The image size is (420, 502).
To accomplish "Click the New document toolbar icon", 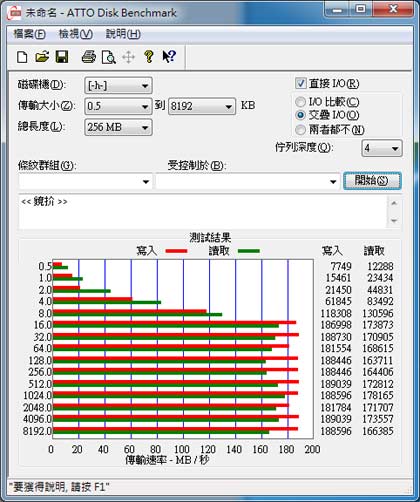I will [x=22, y=57].
